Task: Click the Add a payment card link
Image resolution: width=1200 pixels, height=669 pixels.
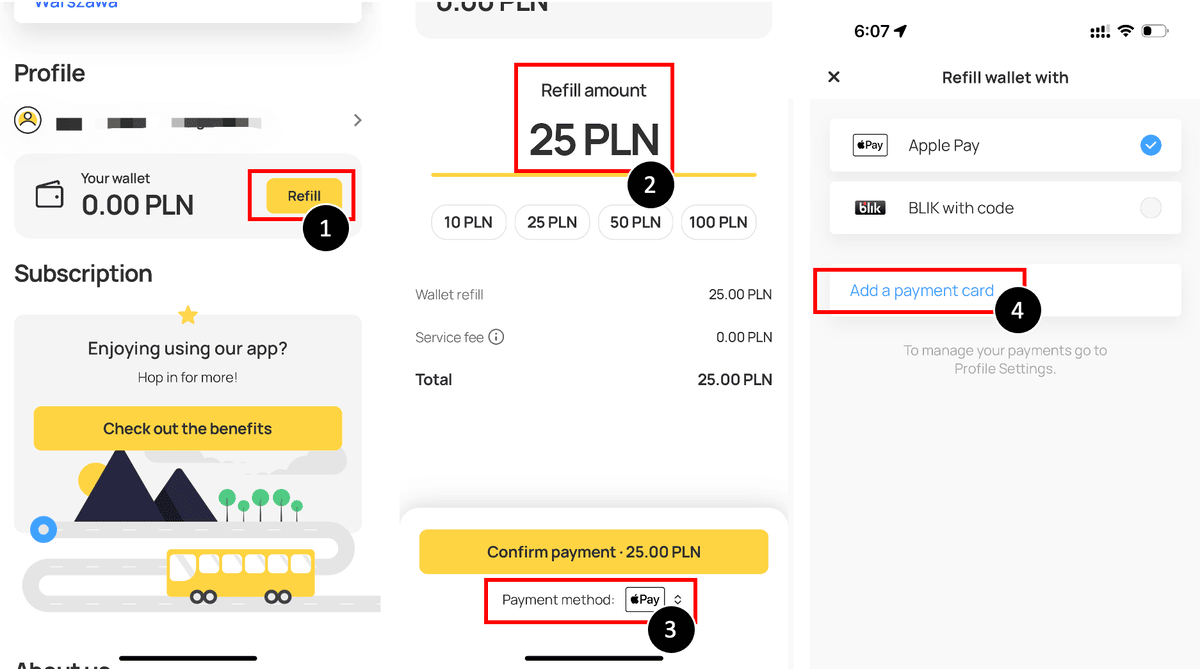Action: 922,290
